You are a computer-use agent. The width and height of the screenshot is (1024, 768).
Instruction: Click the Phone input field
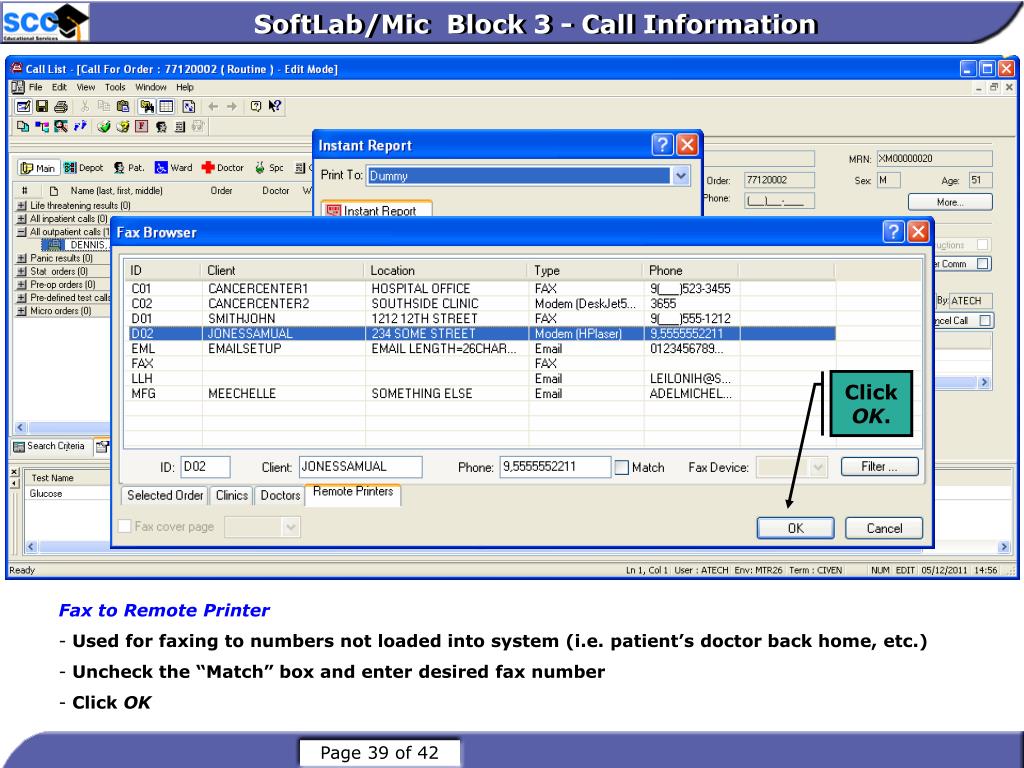555,467
